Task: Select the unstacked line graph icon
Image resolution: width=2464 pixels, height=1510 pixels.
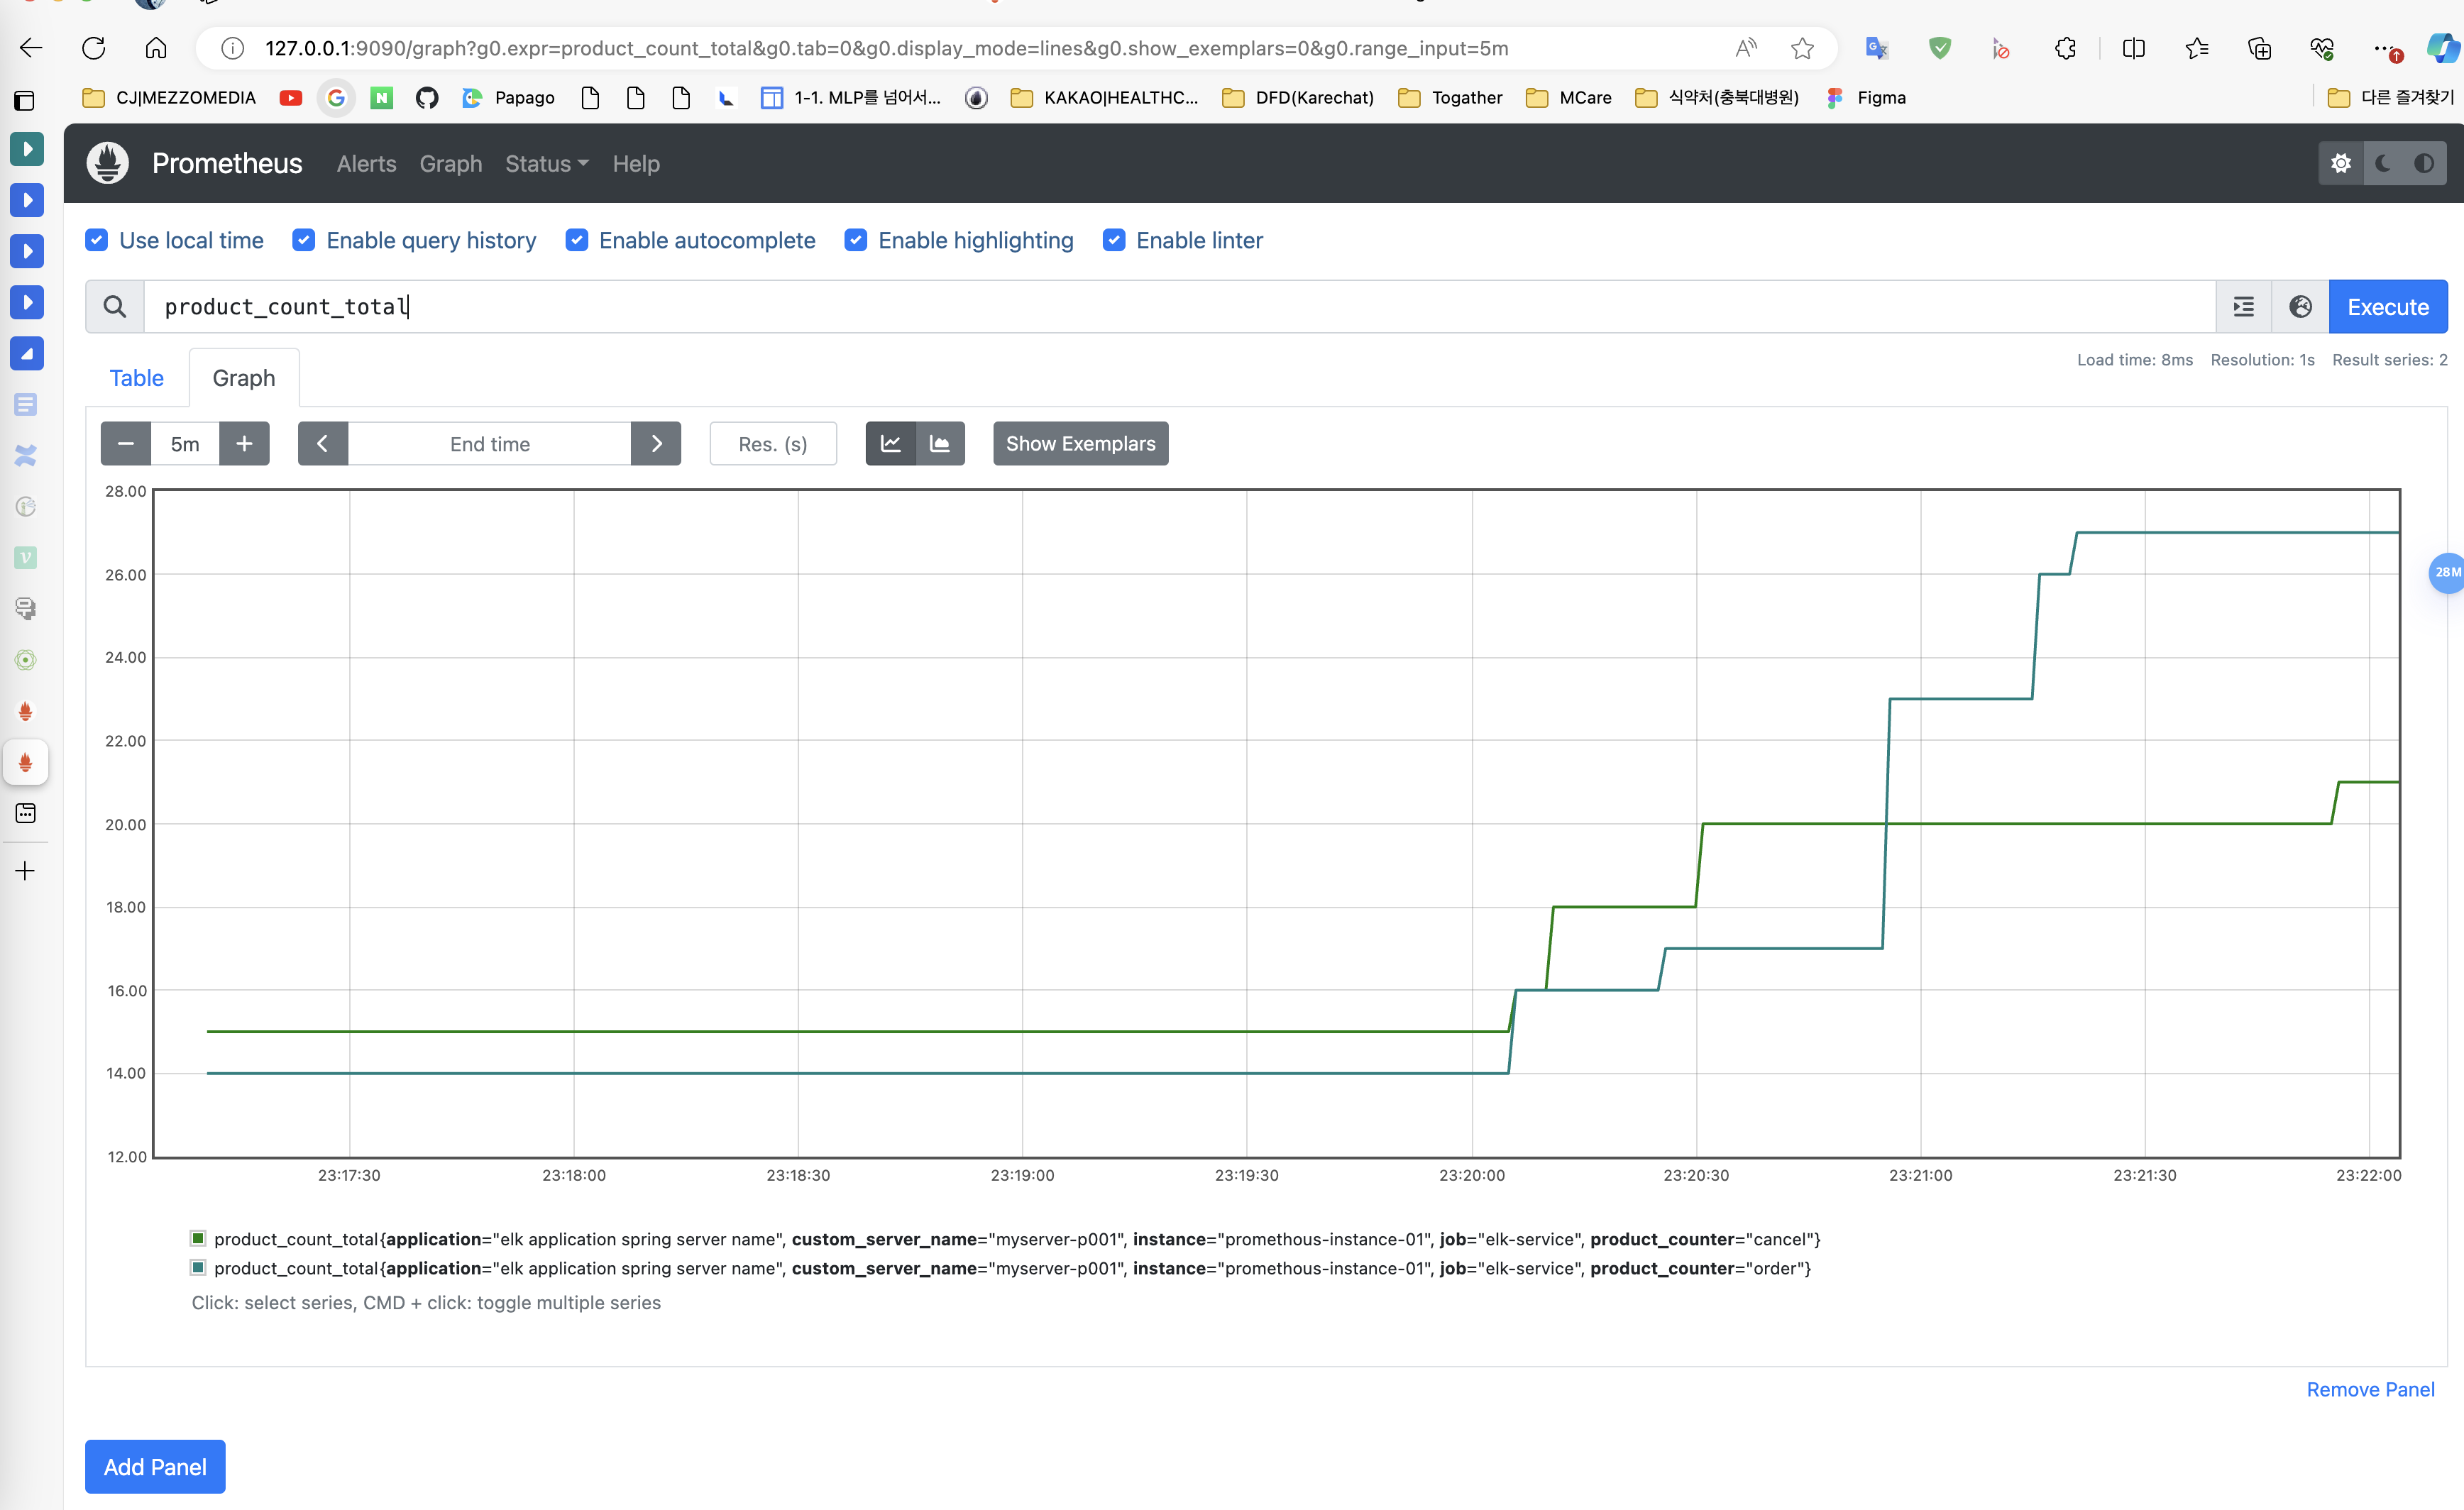Action: point(890,444)
